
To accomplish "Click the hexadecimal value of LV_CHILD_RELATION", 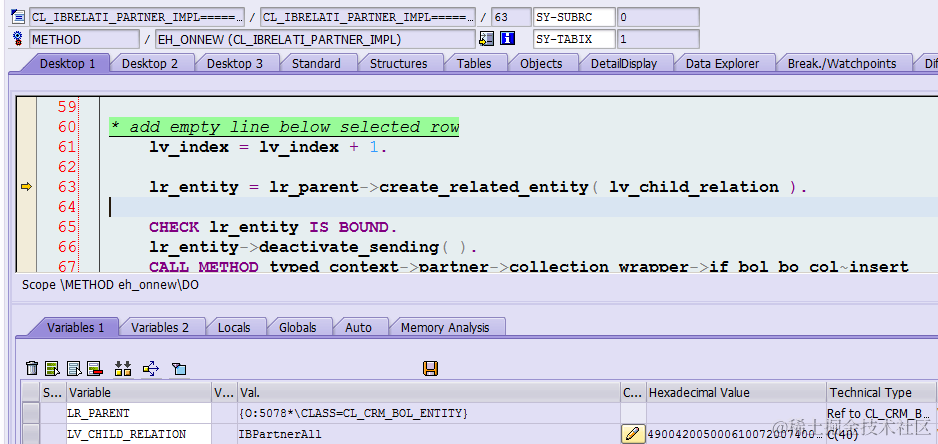I will 736,434.
